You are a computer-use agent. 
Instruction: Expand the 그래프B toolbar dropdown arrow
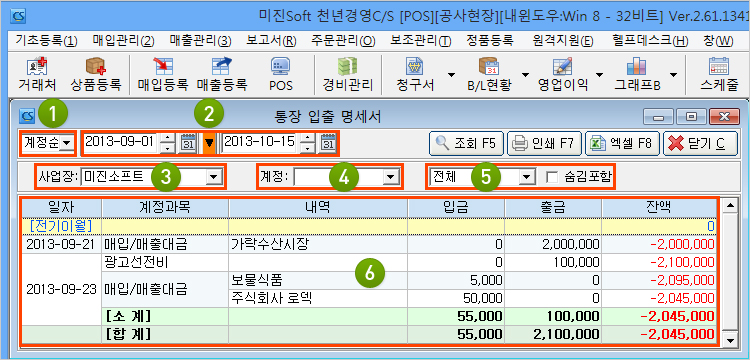(673, 75)
